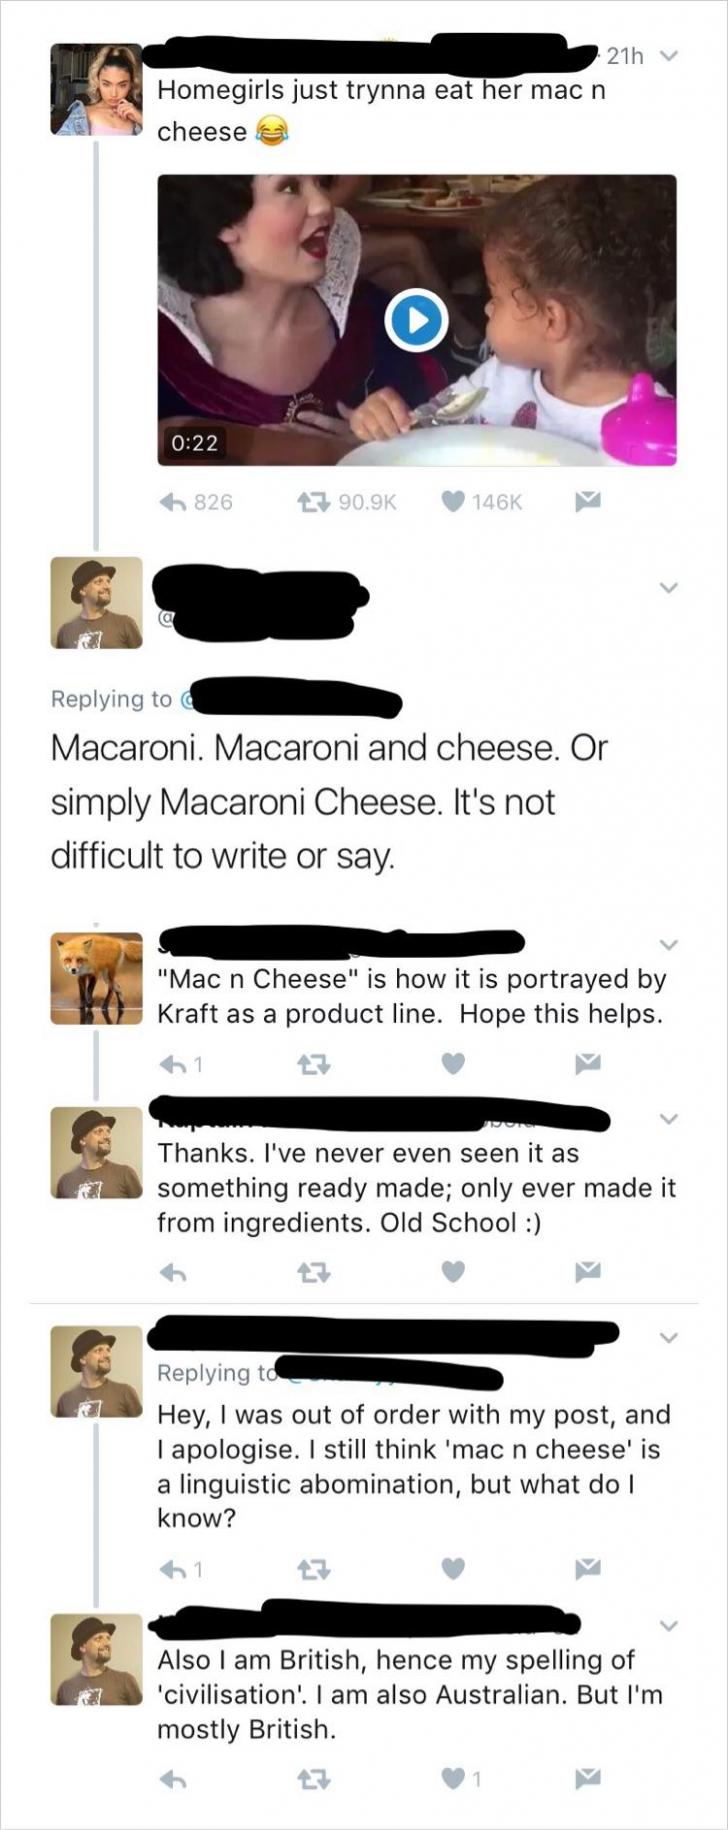728x1830 pixels.
Task: Play the mac n cheese video
Action: 415,320
